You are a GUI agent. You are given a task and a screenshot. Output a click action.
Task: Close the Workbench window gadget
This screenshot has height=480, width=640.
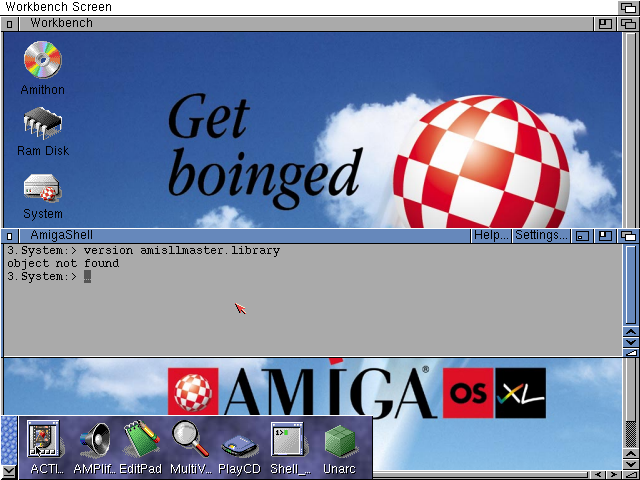point(9,24)
